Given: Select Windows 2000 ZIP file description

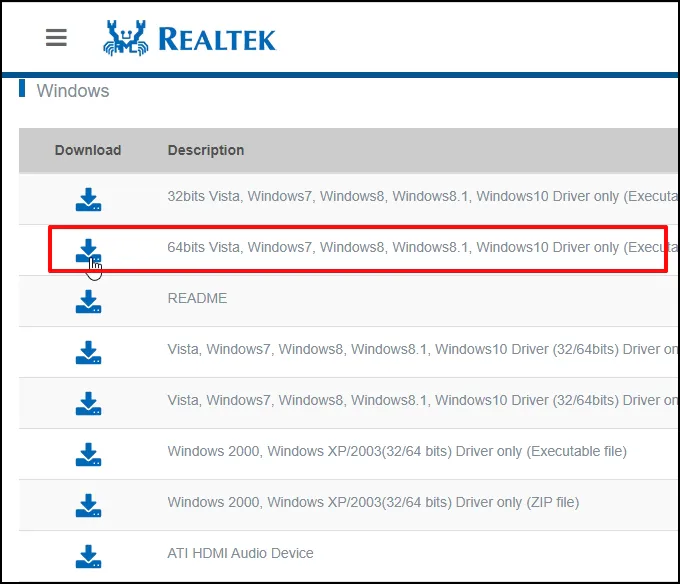Looking at the screenshot, I should pos(373,502).
